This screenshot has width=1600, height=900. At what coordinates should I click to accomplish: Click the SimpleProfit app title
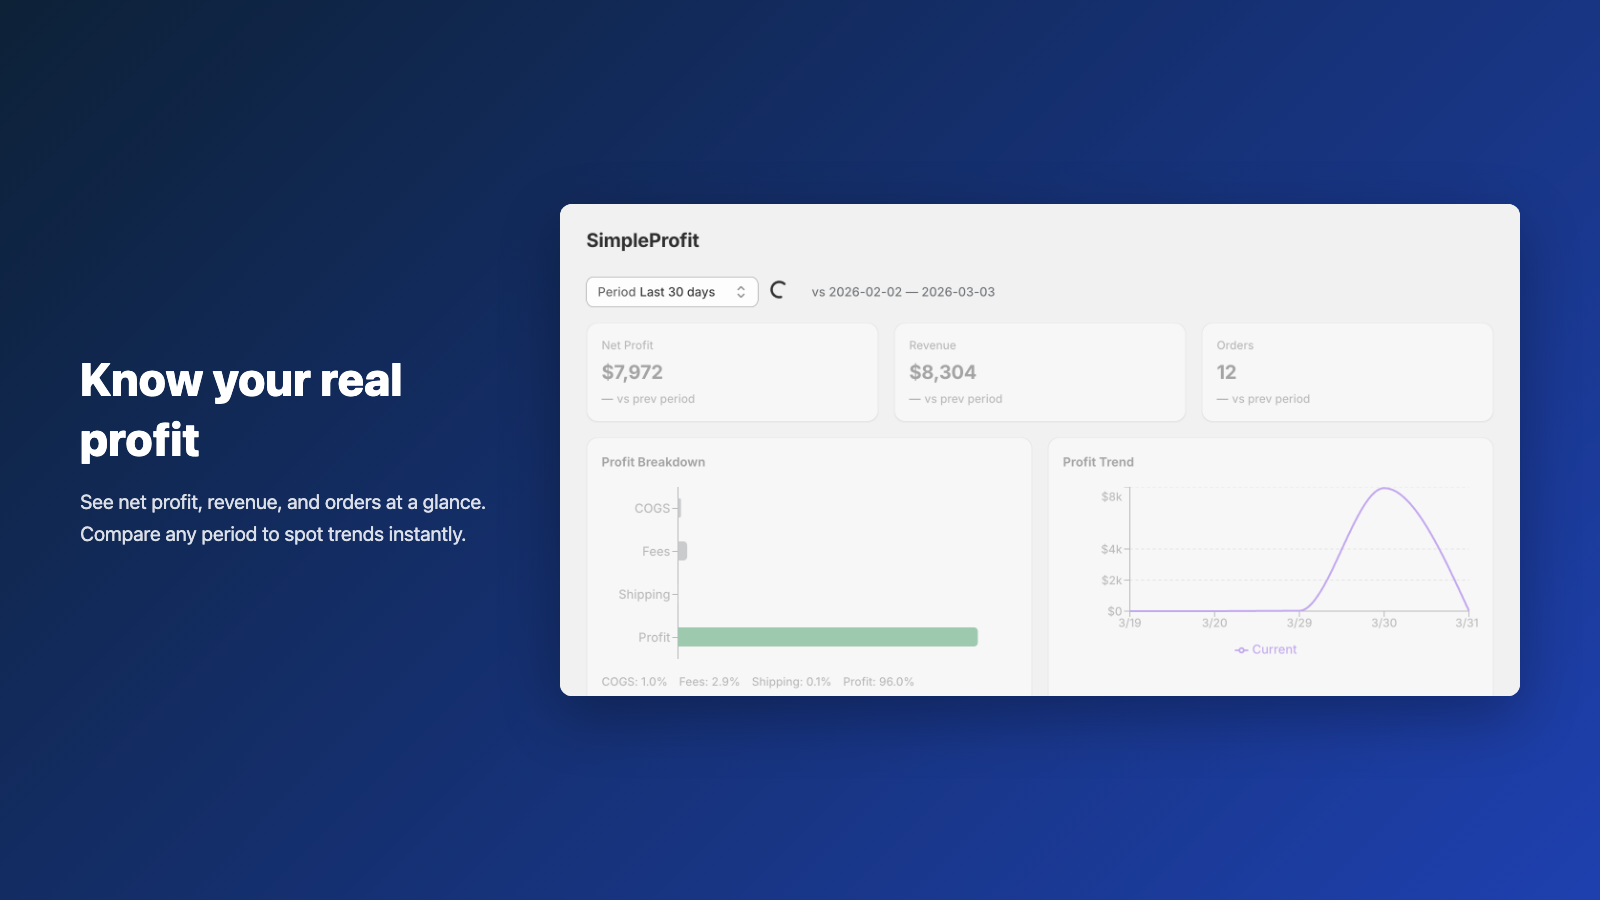pyautogui.click(x=642, y=240)
